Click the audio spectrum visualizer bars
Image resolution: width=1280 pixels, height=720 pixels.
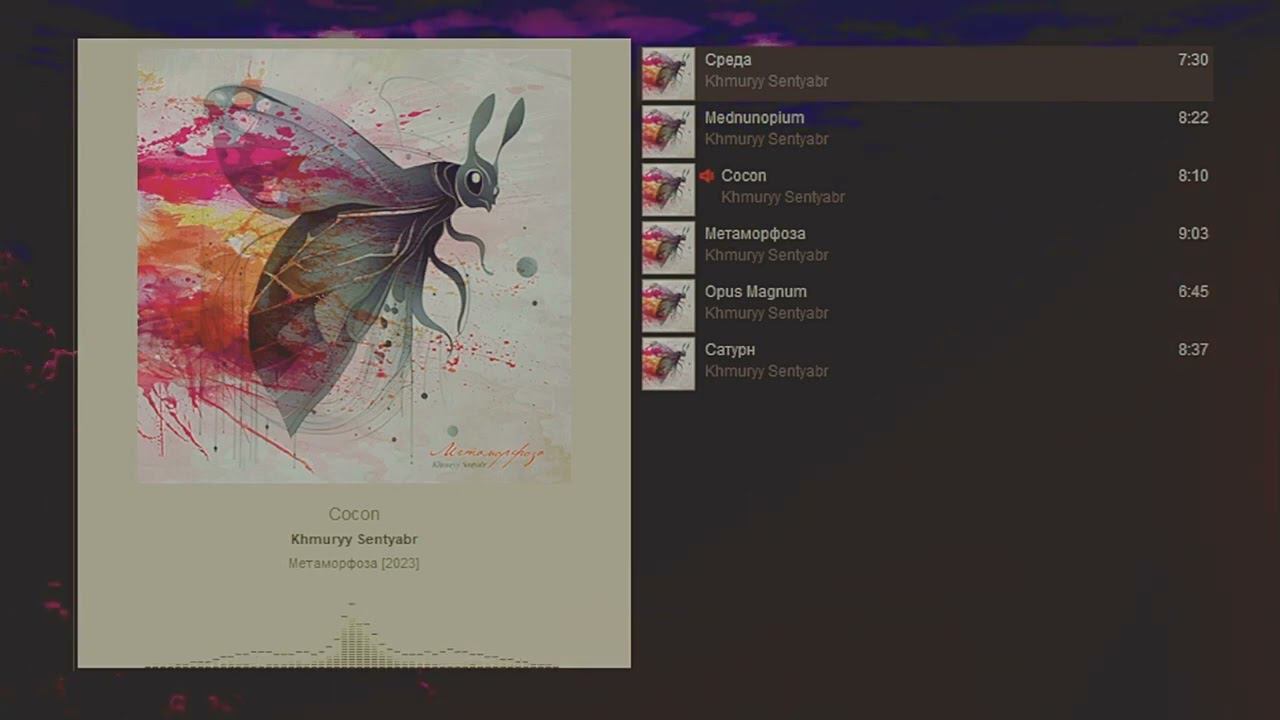click(x=352, y=635)
